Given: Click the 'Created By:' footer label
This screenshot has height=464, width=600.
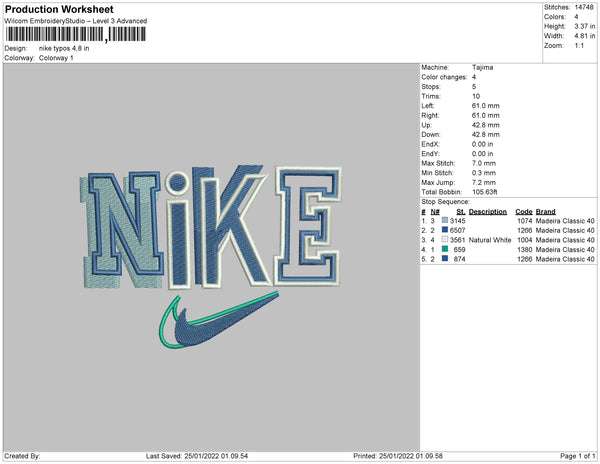Looking at the screenshot, I should pos(22,456).
